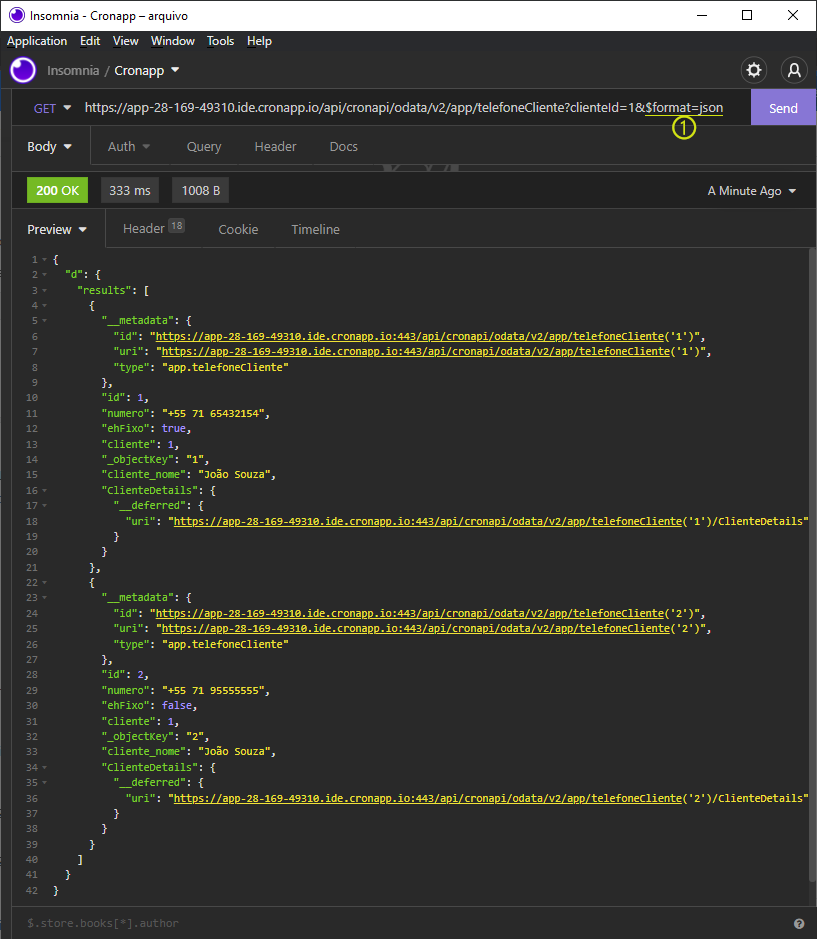Open the telefoneCliente('2') uri link on line 25
This screenshot has height=939, width=817.
[x=416, y=628]
